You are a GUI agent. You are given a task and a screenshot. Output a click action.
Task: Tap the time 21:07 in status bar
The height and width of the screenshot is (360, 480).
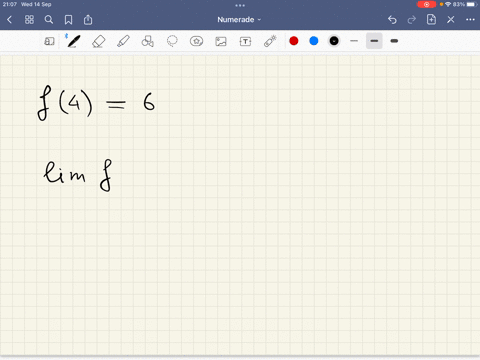point(10,4)
